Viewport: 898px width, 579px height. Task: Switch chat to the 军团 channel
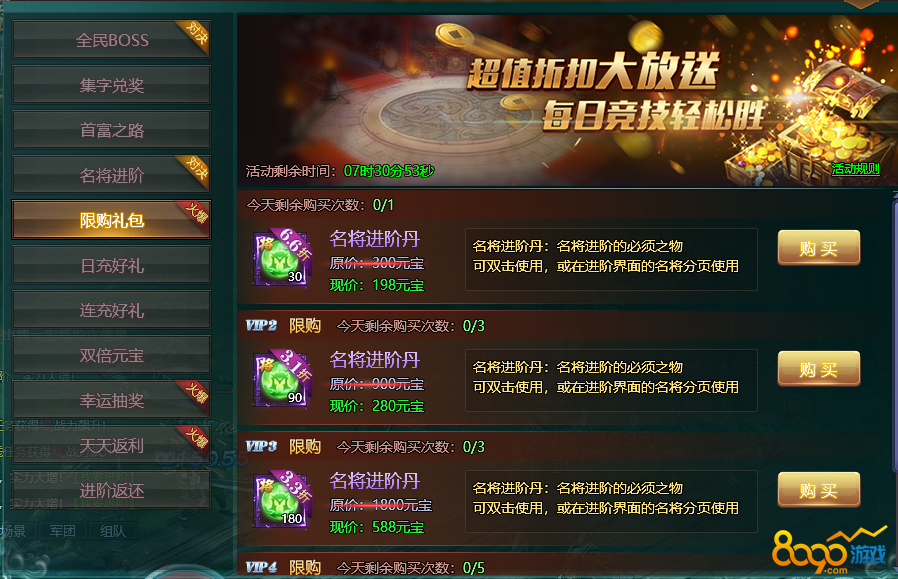(62, 531)
